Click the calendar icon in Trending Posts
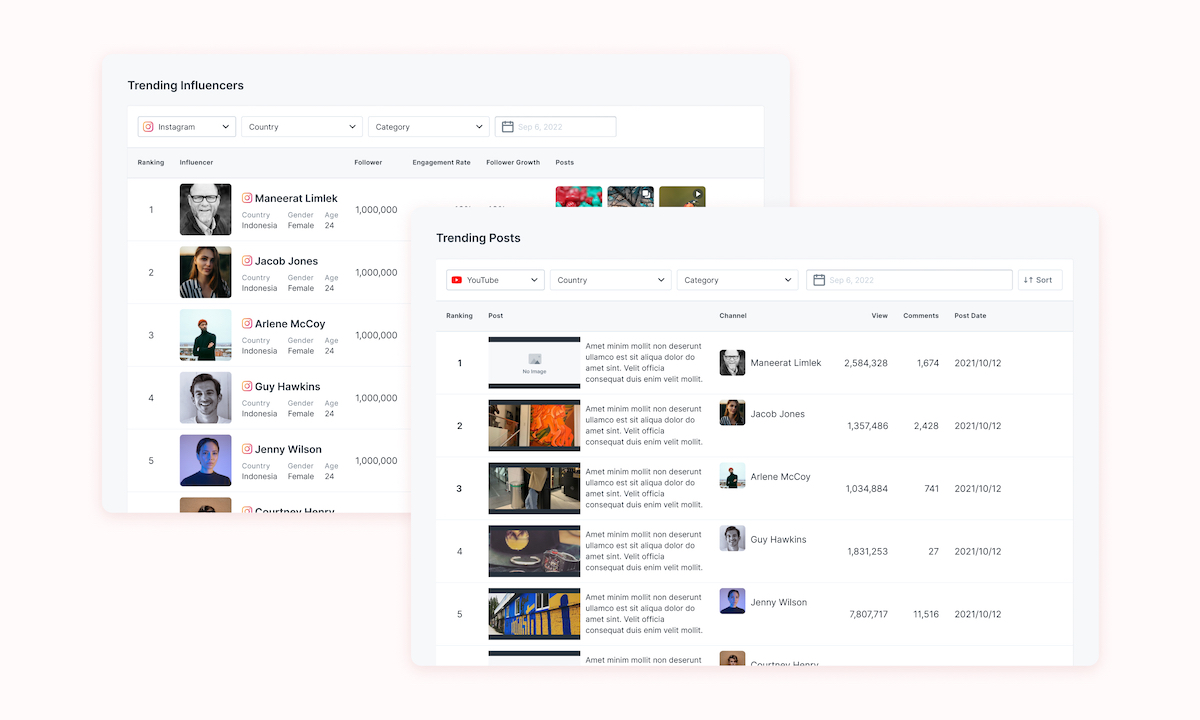The image size is (1200, 720). [x=819, y=280]
